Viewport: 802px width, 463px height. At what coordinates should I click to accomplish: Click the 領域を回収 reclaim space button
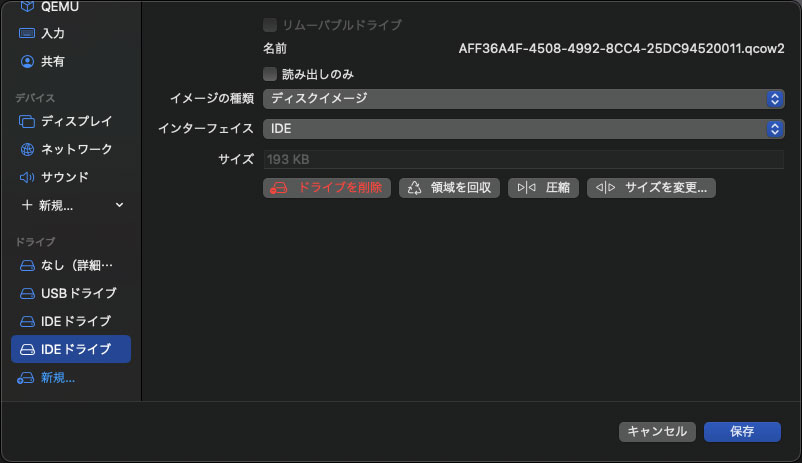(449, 188)
